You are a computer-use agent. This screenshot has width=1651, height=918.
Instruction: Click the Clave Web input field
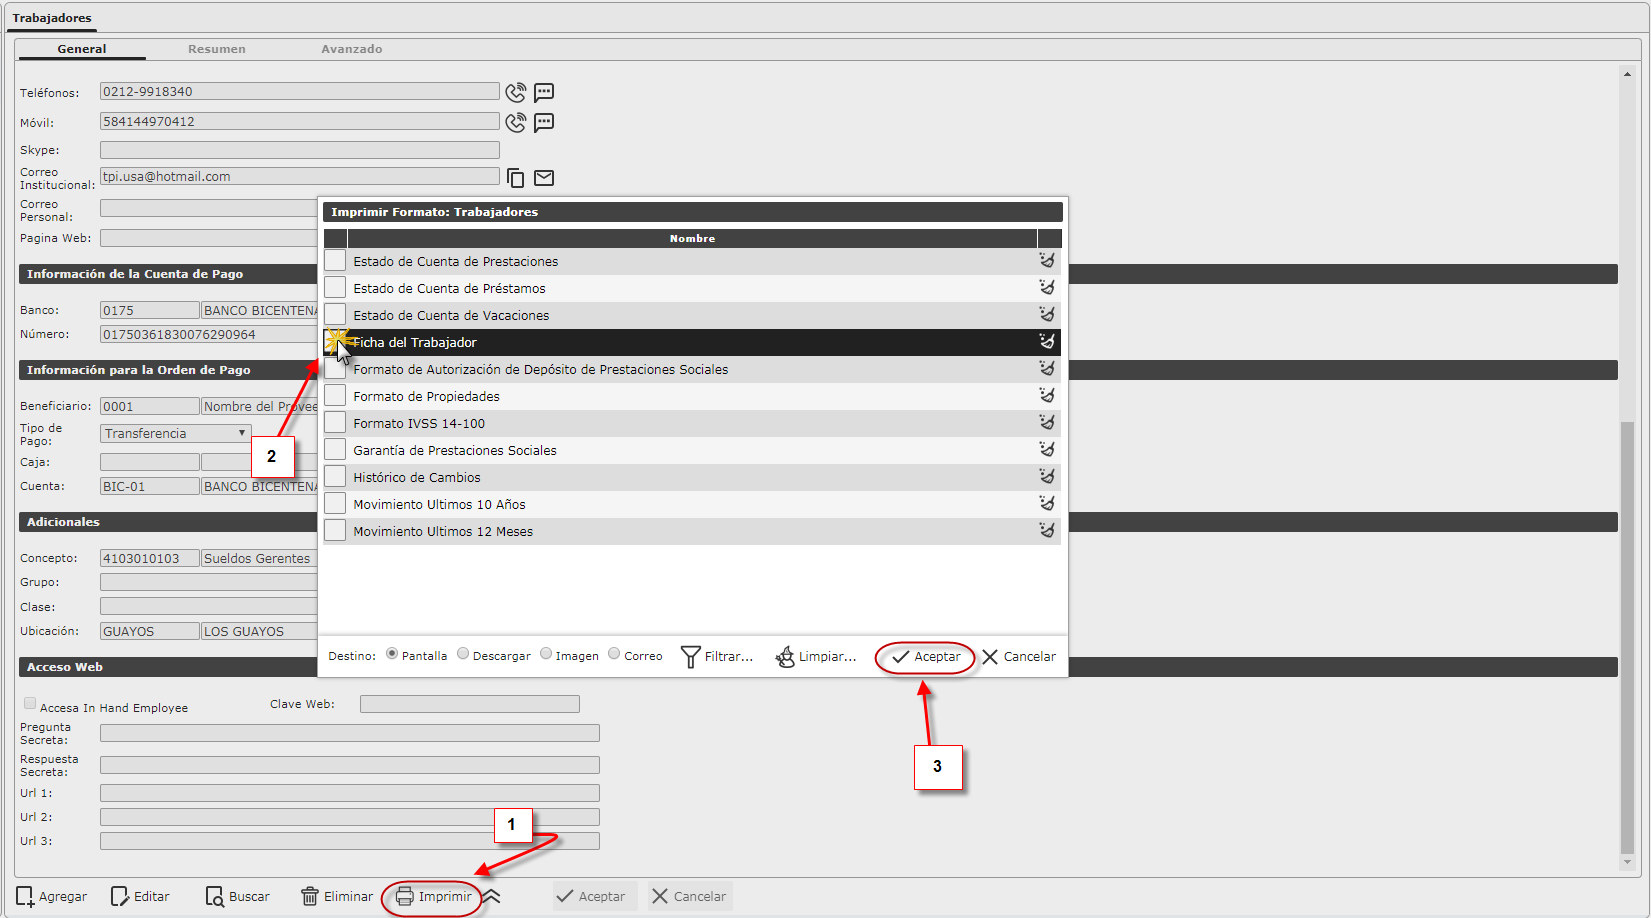coord(470,704)
